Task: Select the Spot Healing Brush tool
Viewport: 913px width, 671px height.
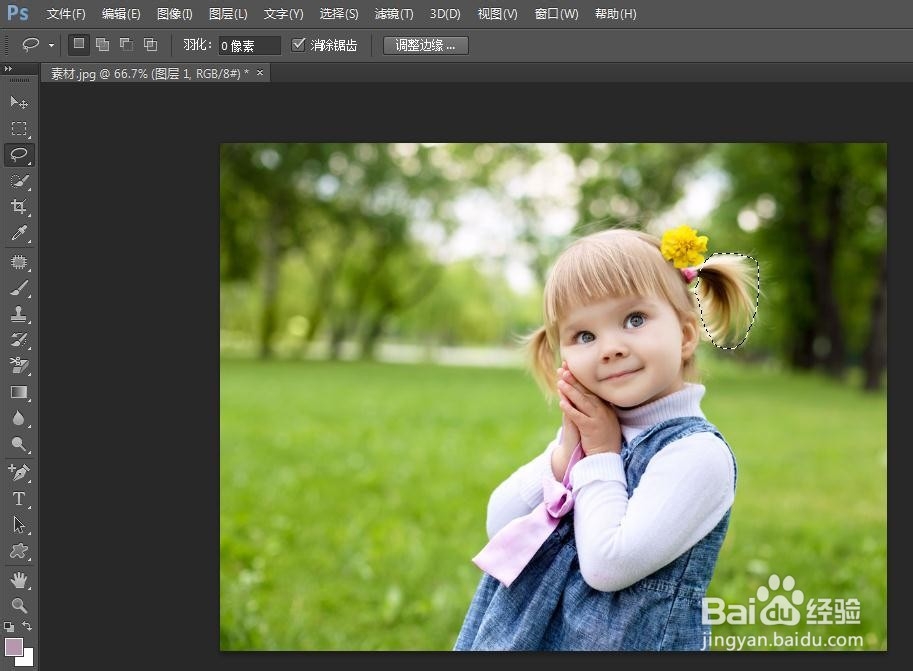Action: [19, 262]
